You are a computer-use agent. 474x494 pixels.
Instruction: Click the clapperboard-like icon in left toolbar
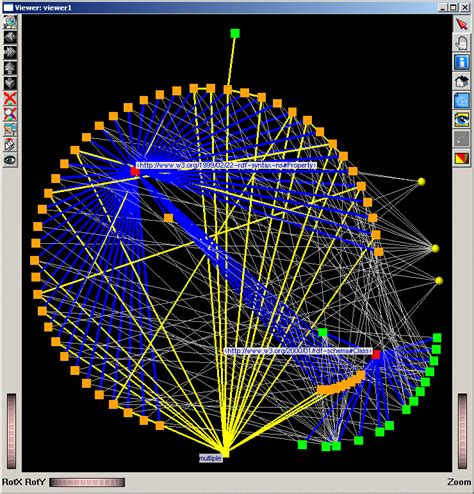tap(10, 144)
